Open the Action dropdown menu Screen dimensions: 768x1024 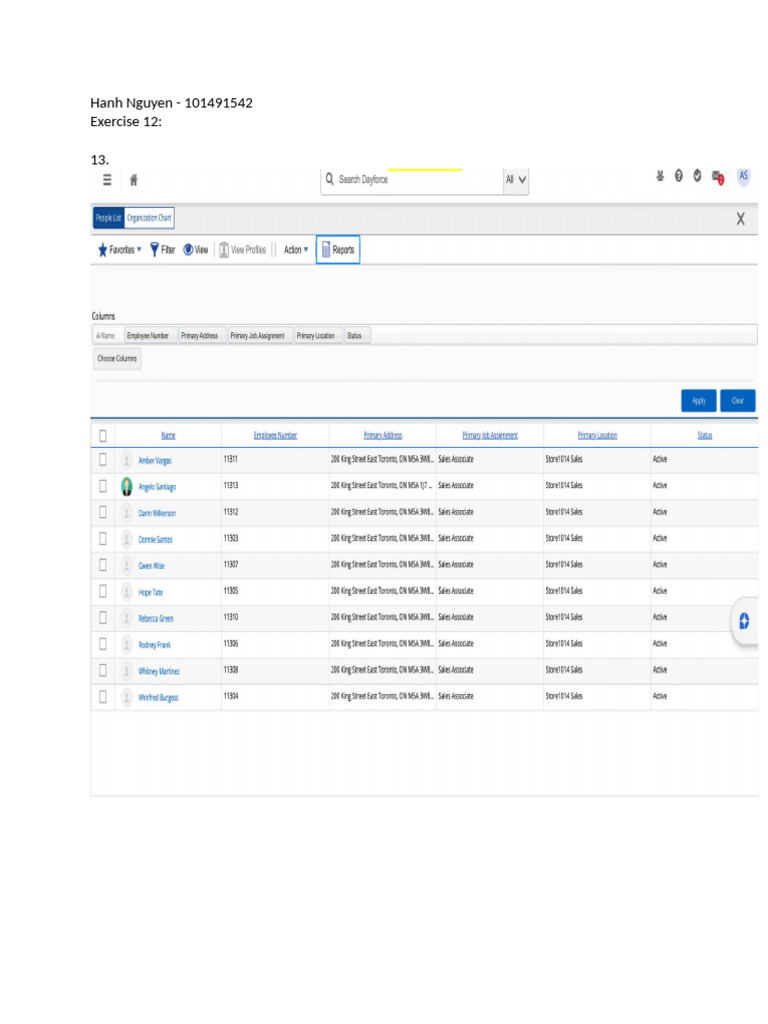295,250
